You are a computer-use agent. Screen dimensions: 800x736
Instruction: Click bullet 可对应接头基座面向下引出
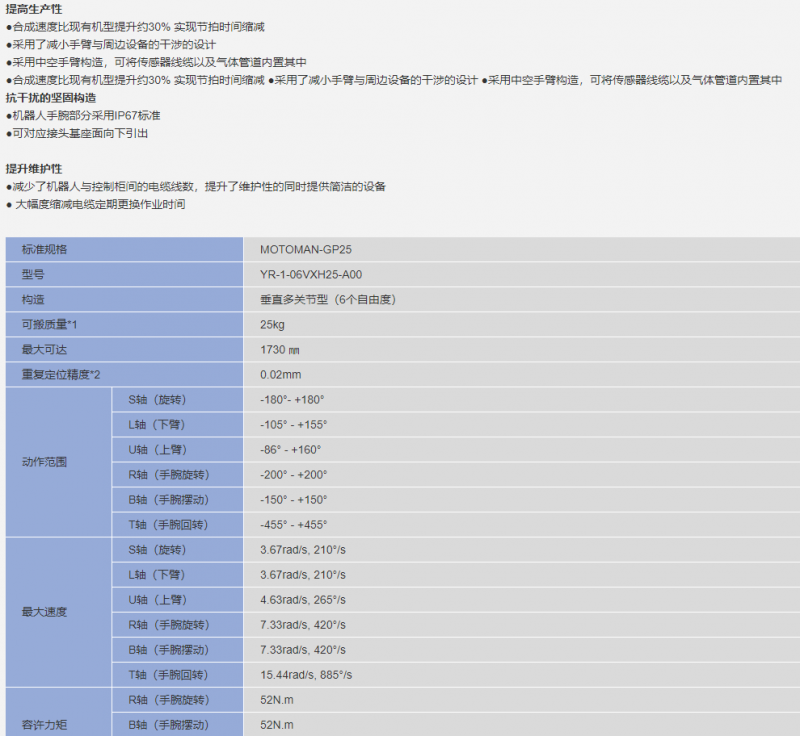[x=77, y=134]
